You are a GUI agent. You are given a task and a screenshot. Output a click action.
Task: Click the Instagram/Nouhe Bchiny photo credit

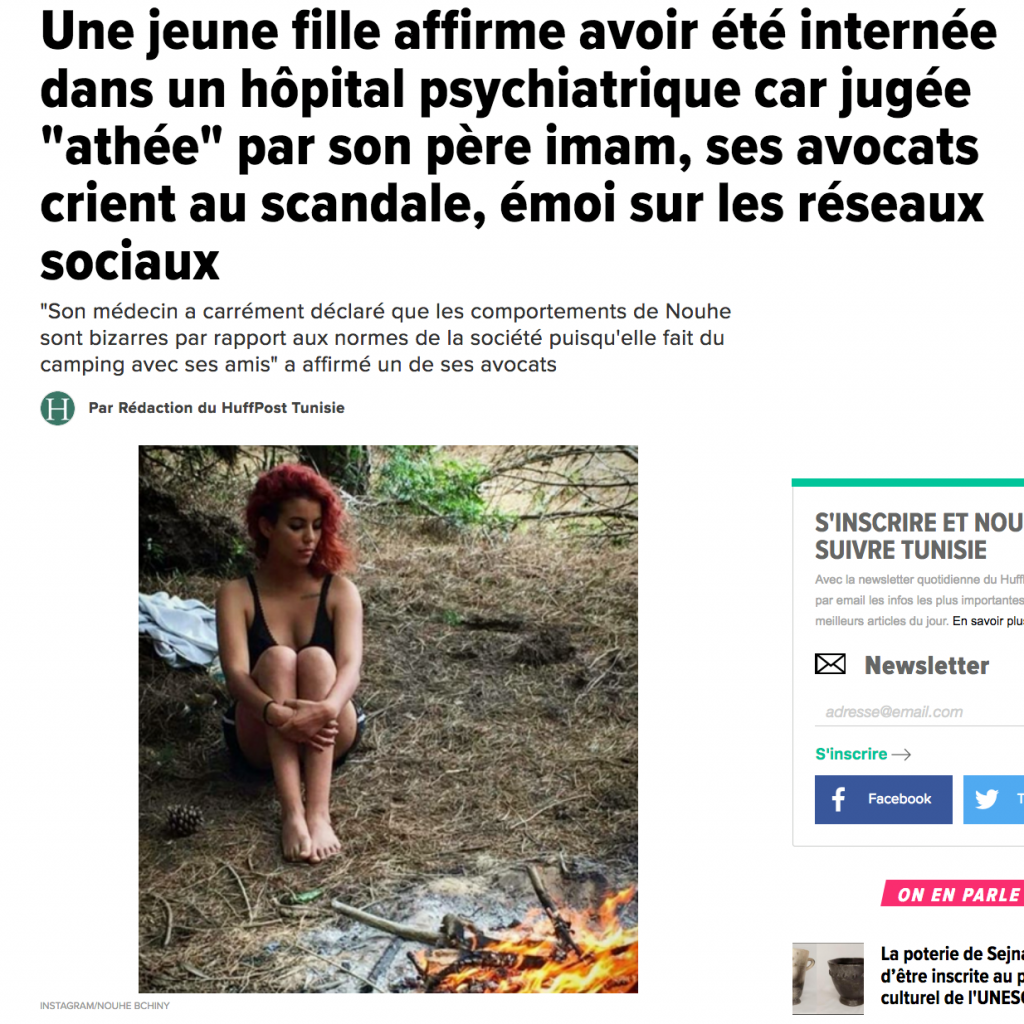tap(104, 1006)
